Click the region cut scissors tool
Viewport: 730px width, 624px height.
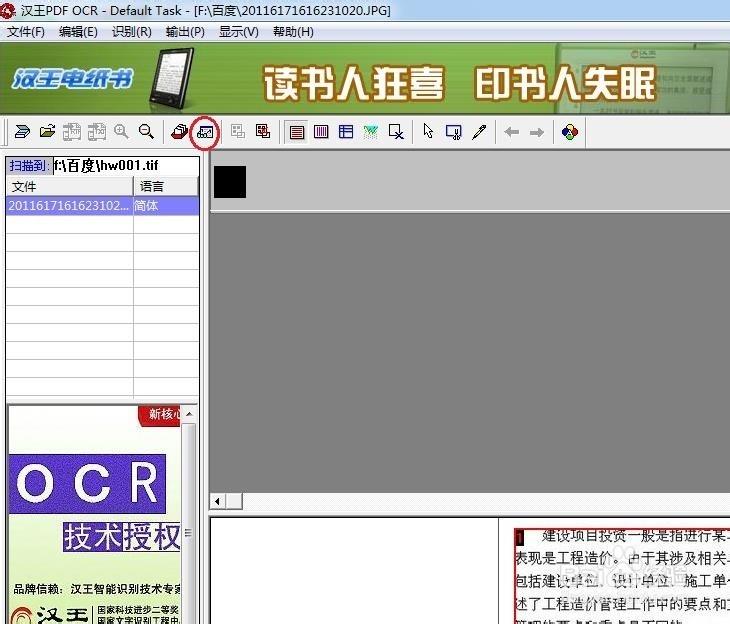[453, 132]
